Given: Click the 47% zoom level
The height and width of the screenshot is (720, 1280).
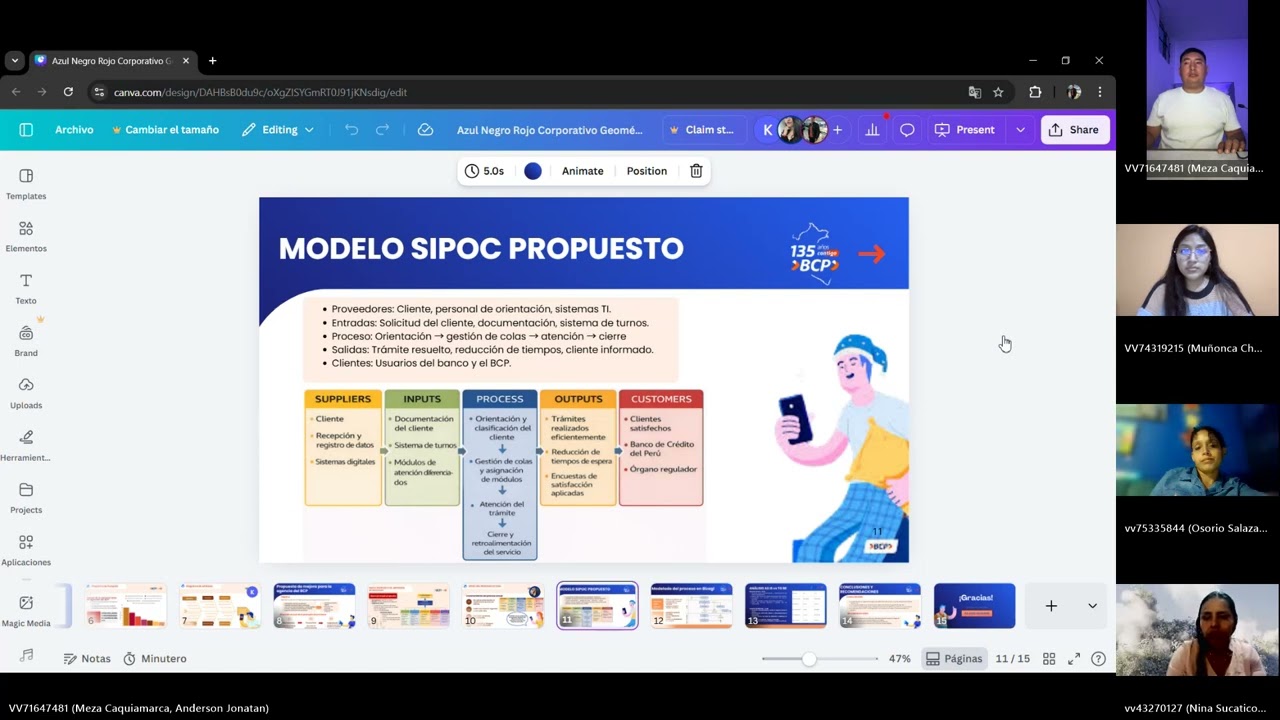Looking at the screenshot, I should click(900, 659).
